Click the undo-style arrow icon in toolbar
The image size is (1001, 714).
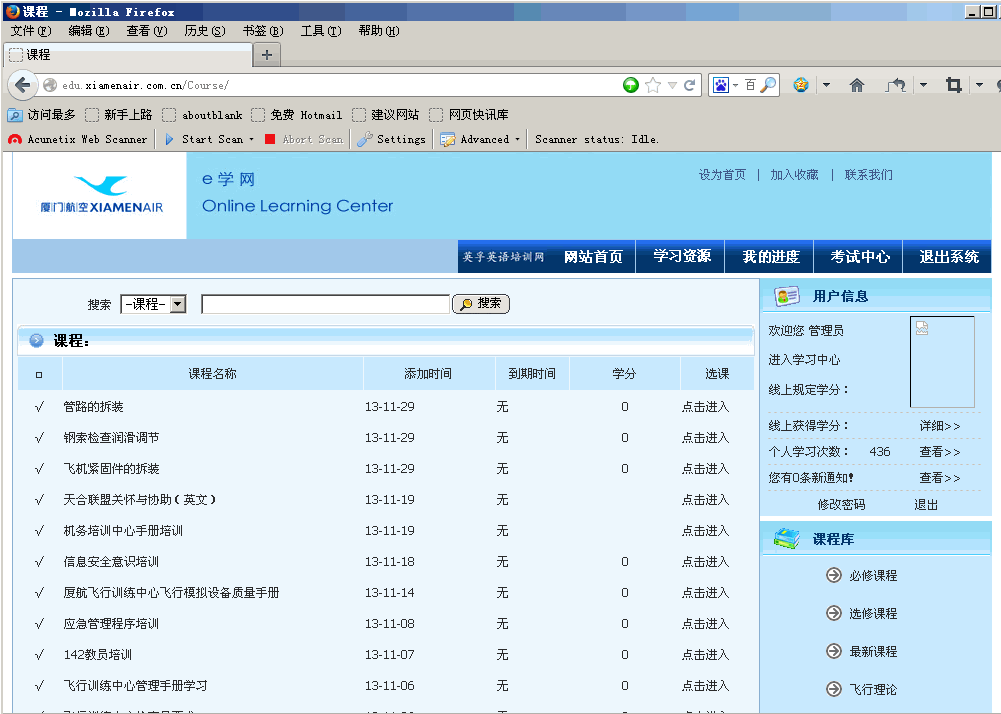(896, 85)
